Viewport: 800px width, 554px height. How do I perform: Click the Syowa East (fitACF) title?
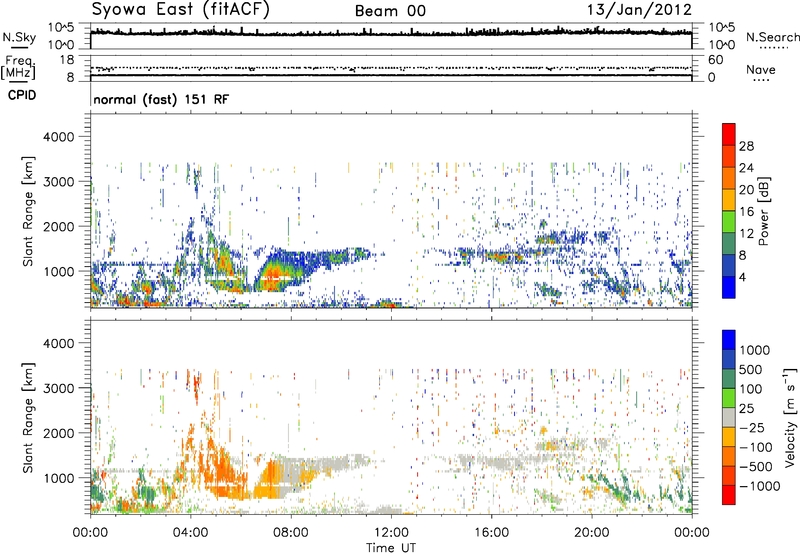(x=181, y=10)
